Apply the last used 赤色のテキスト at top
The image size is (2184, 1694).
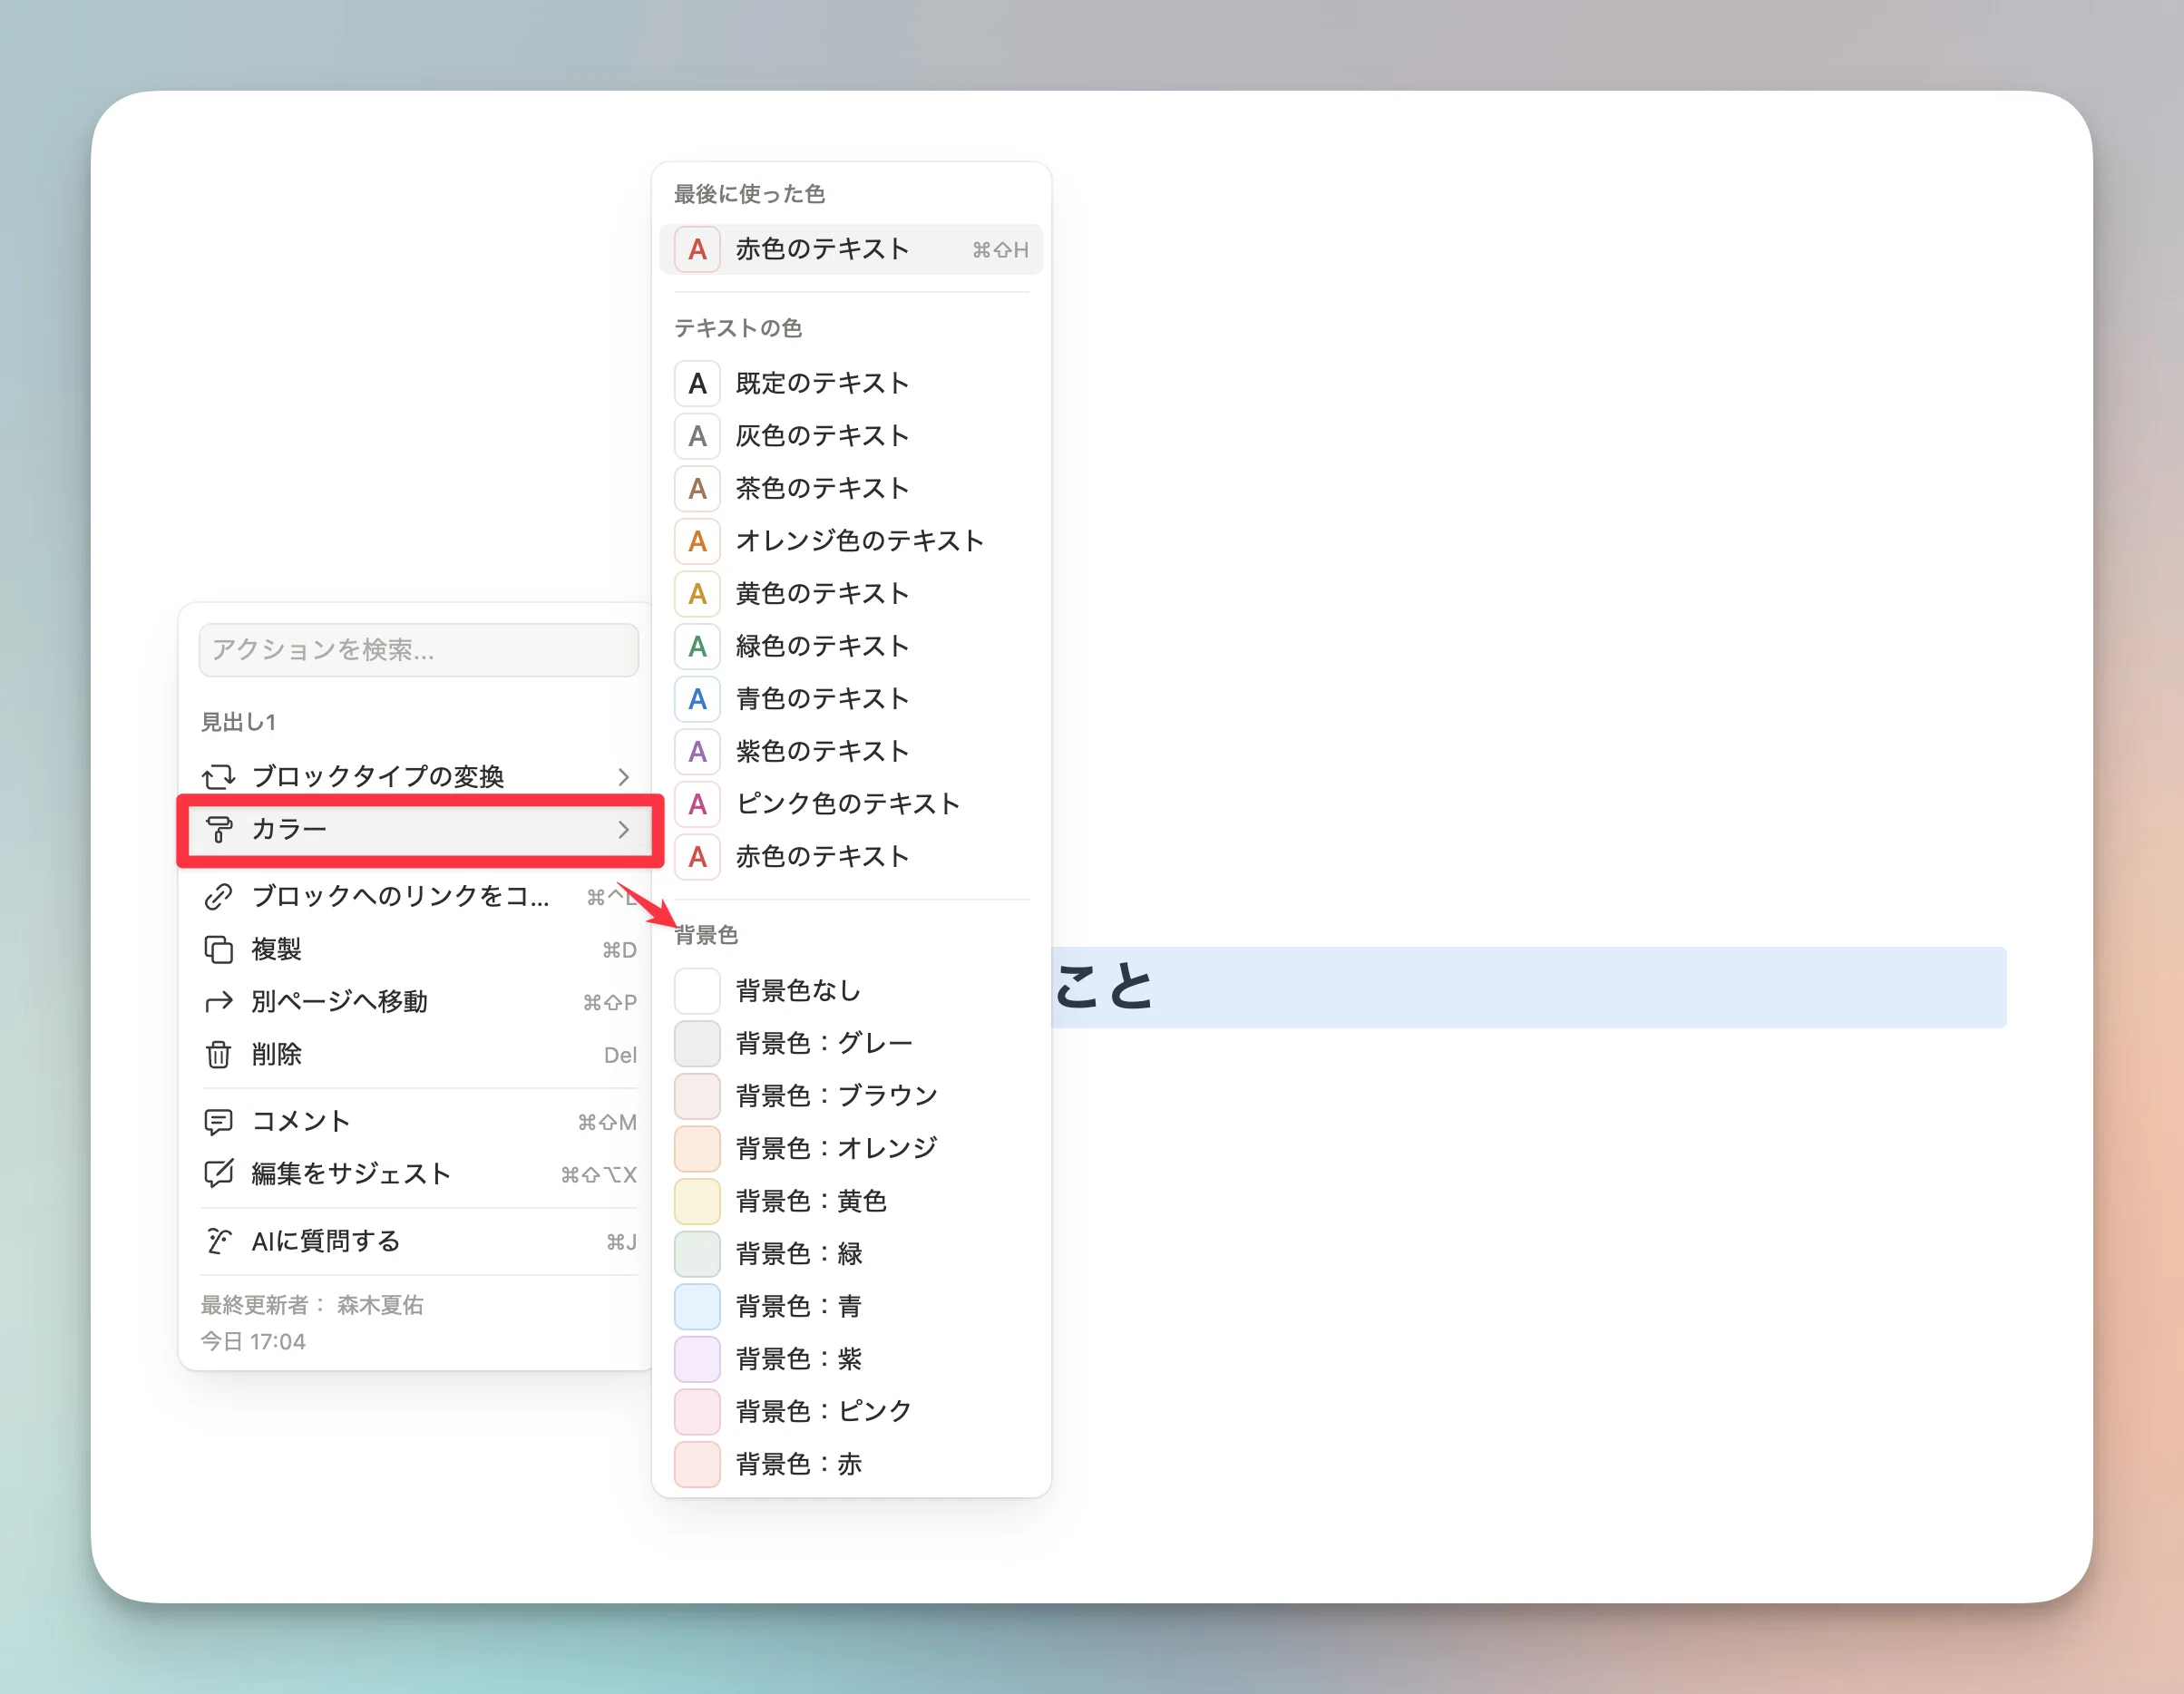pos(851,249)
